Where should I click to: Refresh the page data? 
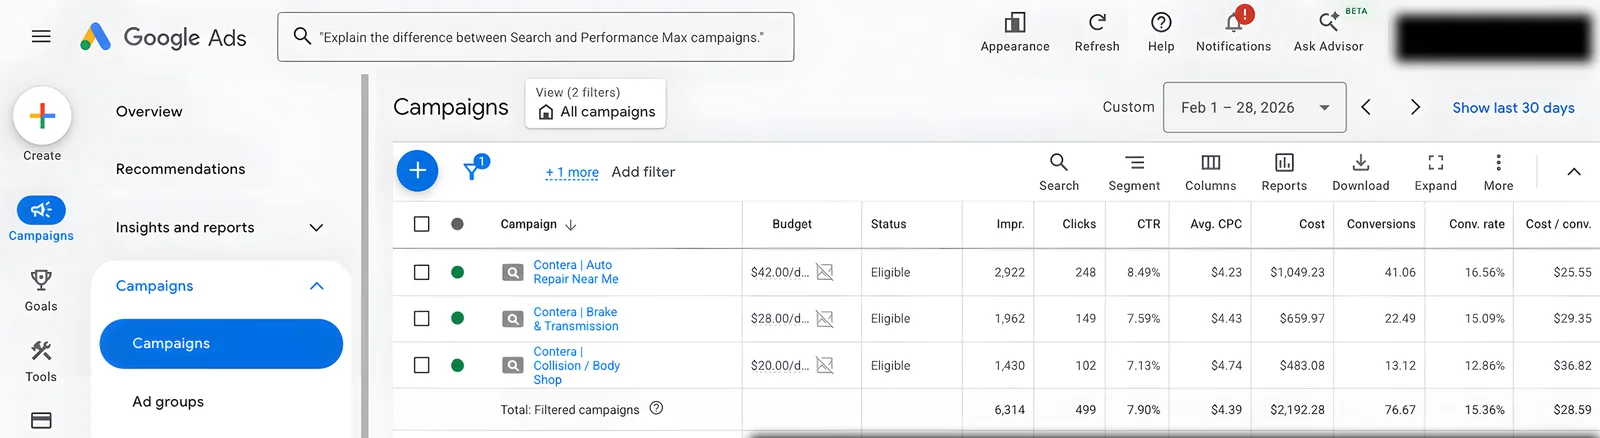pyautogui.click(x=1097, y=32)
